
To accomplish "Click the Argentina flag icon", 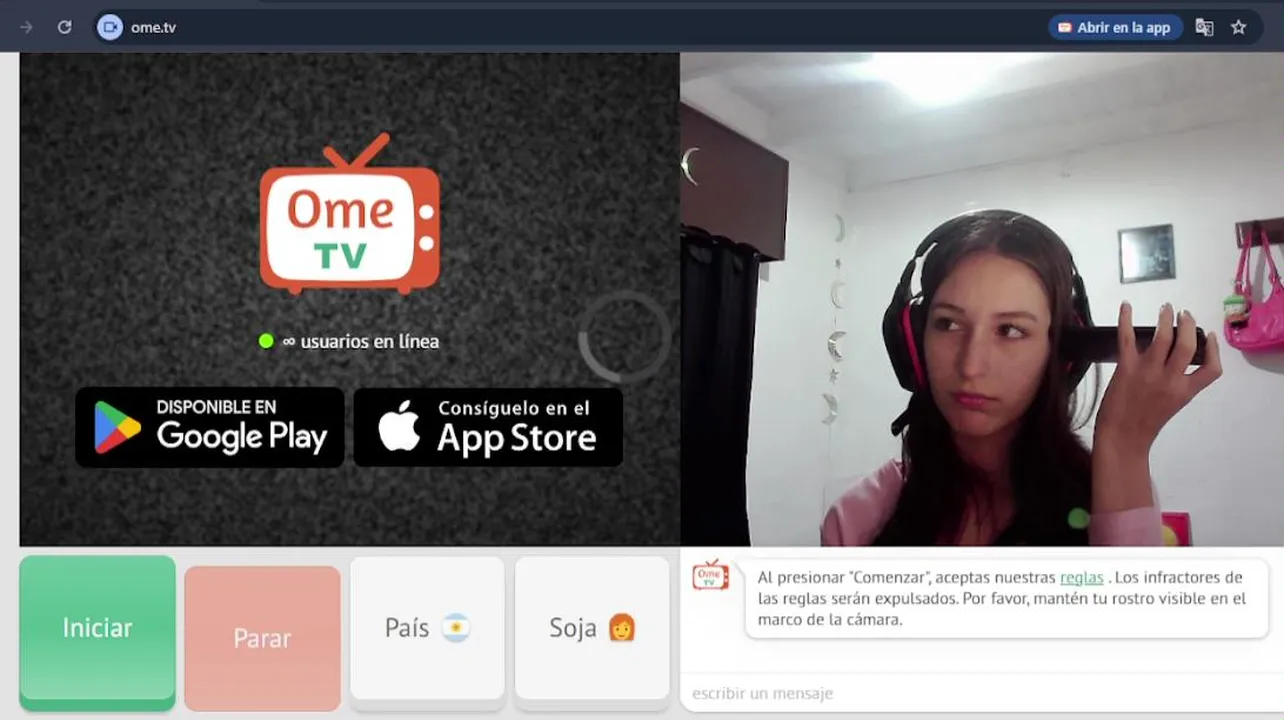I will coord(456,628).
